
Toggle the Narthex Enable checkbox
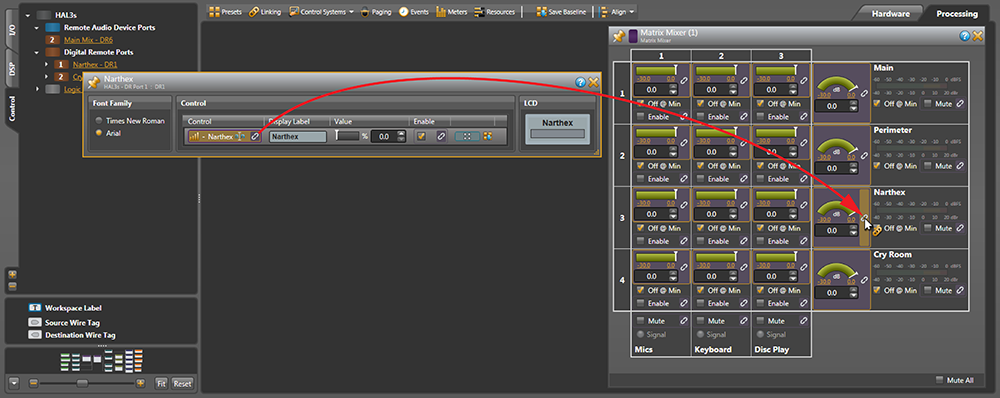tap(421, 136)
